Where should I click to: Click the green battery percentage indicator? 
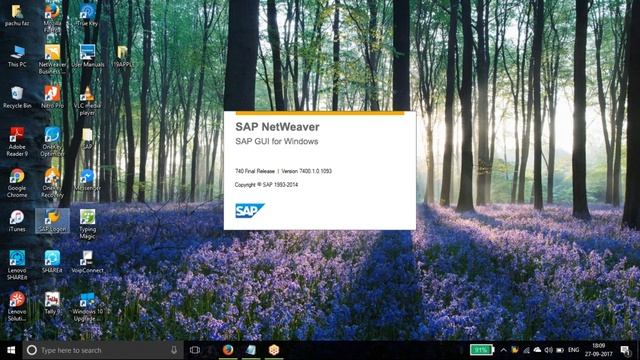pyautogui.click(x=482, y=350)
